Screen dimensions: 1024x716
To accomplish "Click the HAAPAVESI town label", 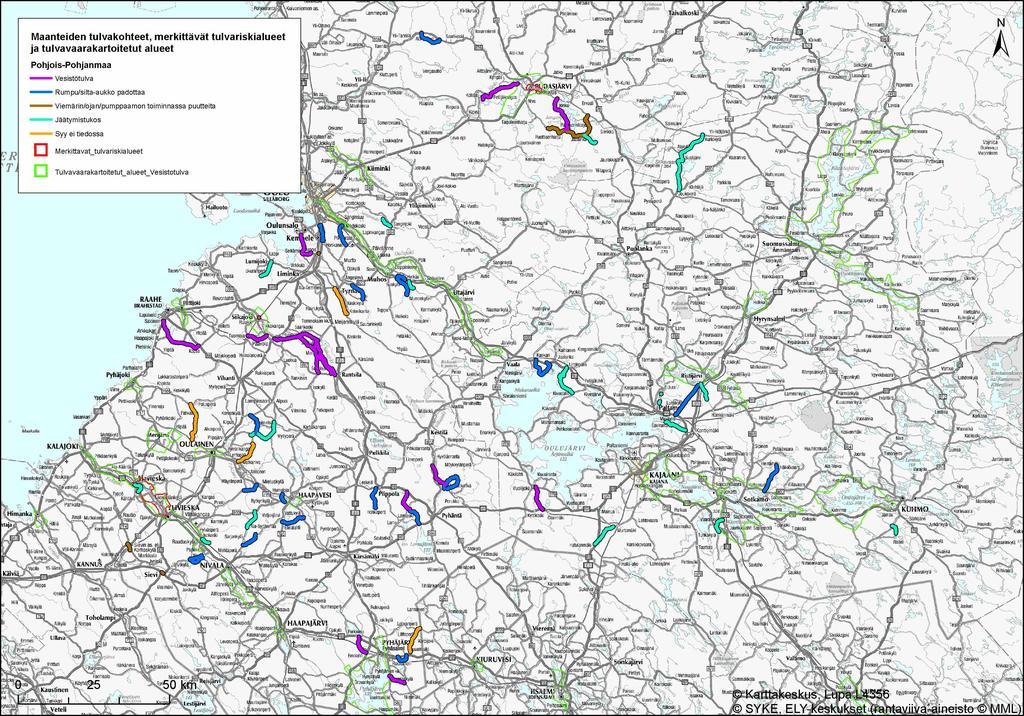I will pyautogui.click(x=315, y=496).
